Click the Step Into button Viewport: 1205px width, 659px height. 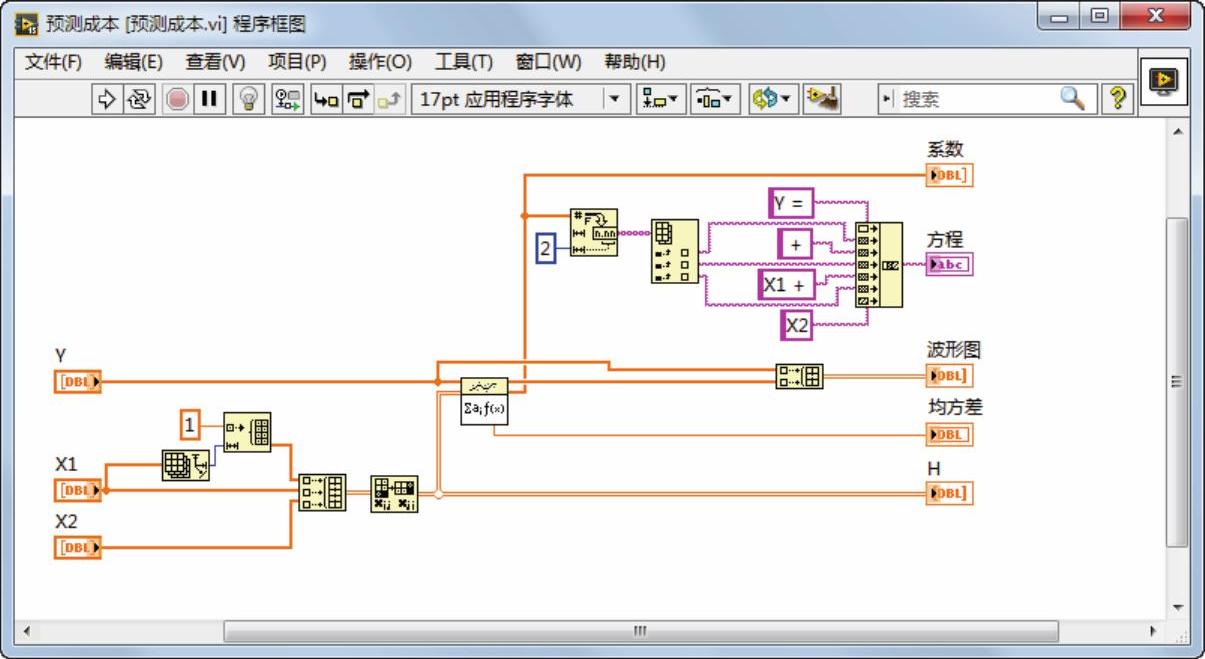pyautogui.click(x=326, y=99)
